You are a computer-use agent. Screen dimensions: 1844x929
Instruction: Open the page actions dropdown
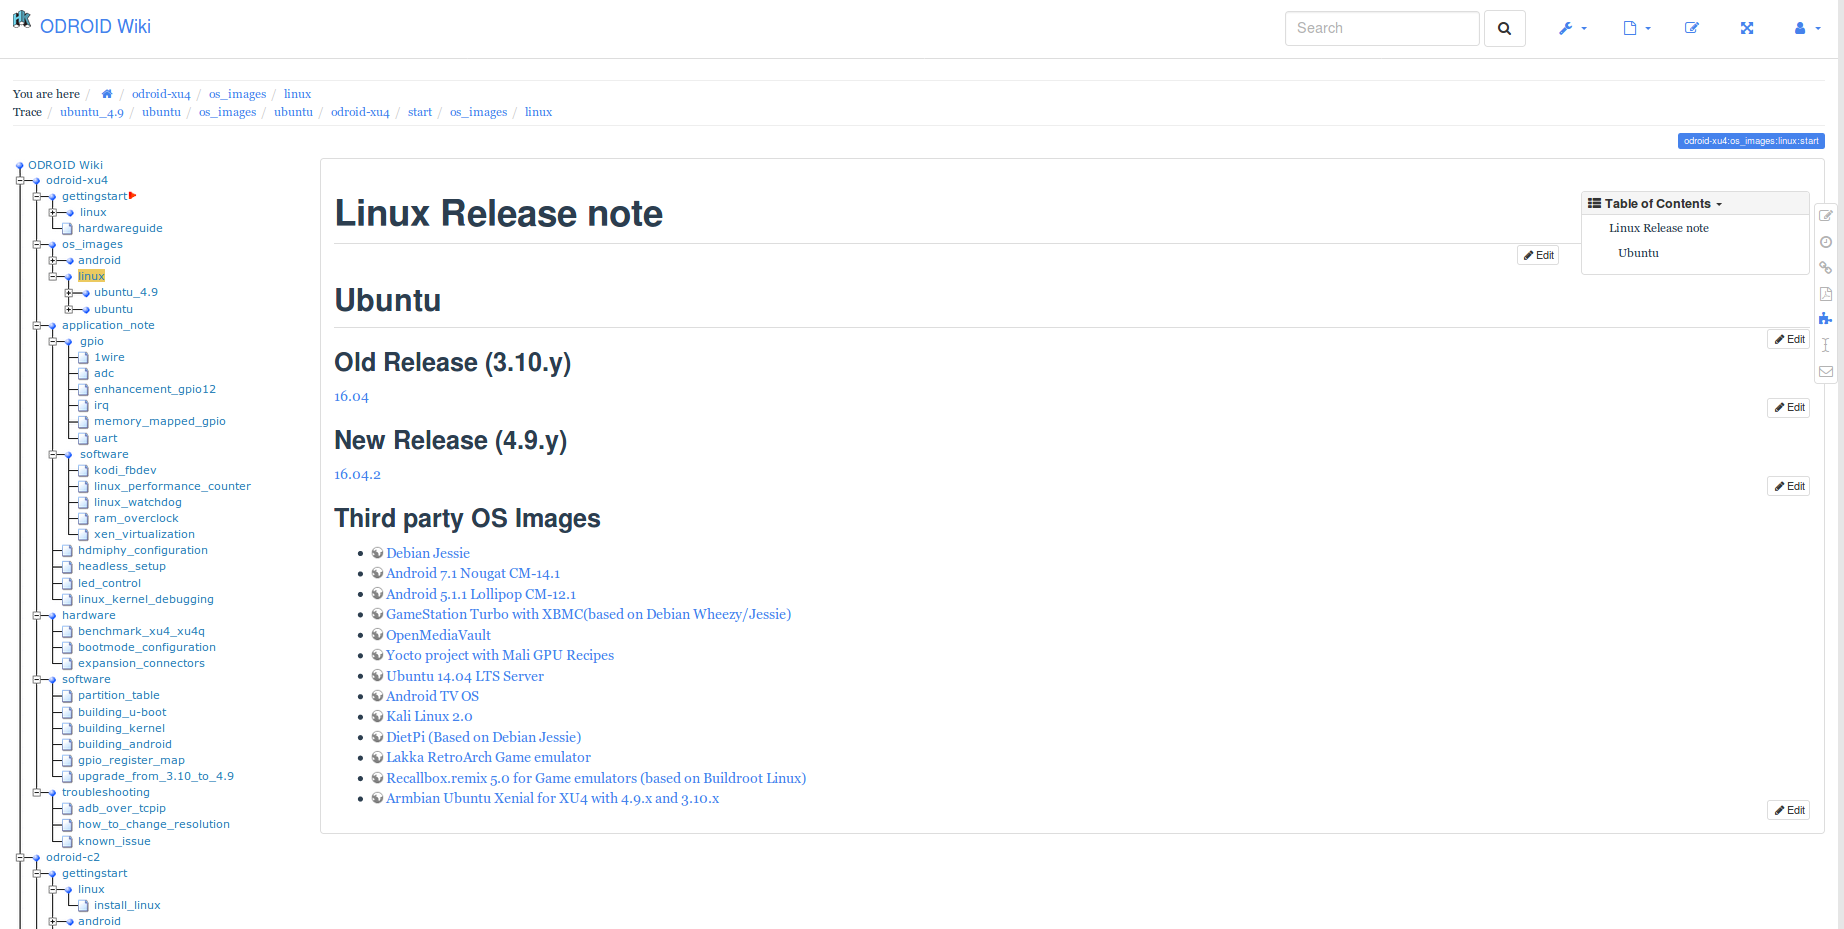[x=1636, y=29]
